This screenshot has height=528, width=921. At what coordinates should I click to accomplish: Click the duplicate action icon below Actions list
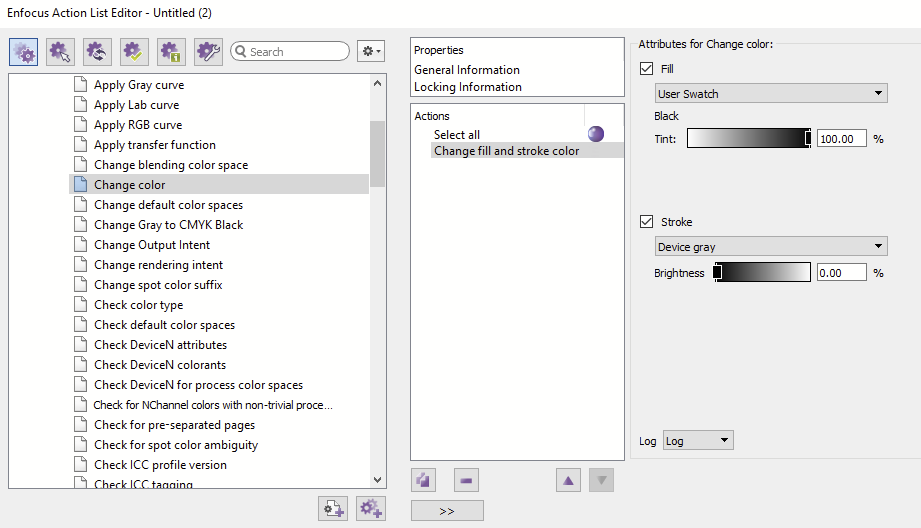[x=423, y=480]
